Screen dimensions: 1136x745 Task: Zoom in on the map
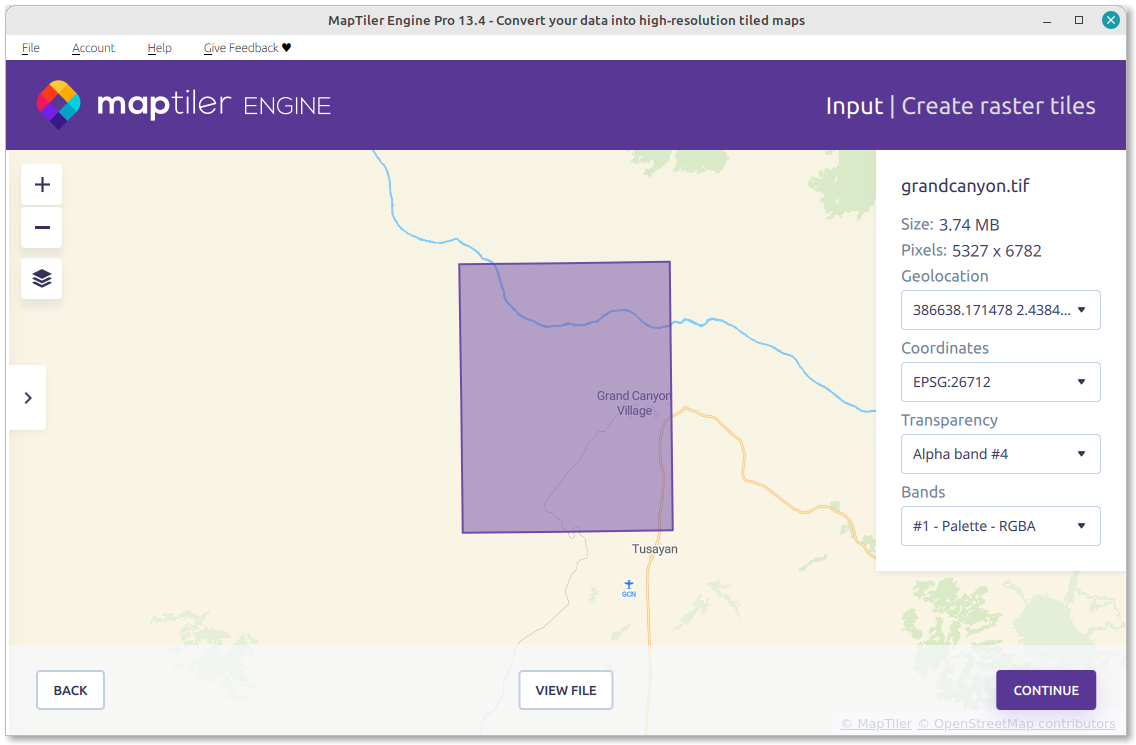tap(42, 185)
